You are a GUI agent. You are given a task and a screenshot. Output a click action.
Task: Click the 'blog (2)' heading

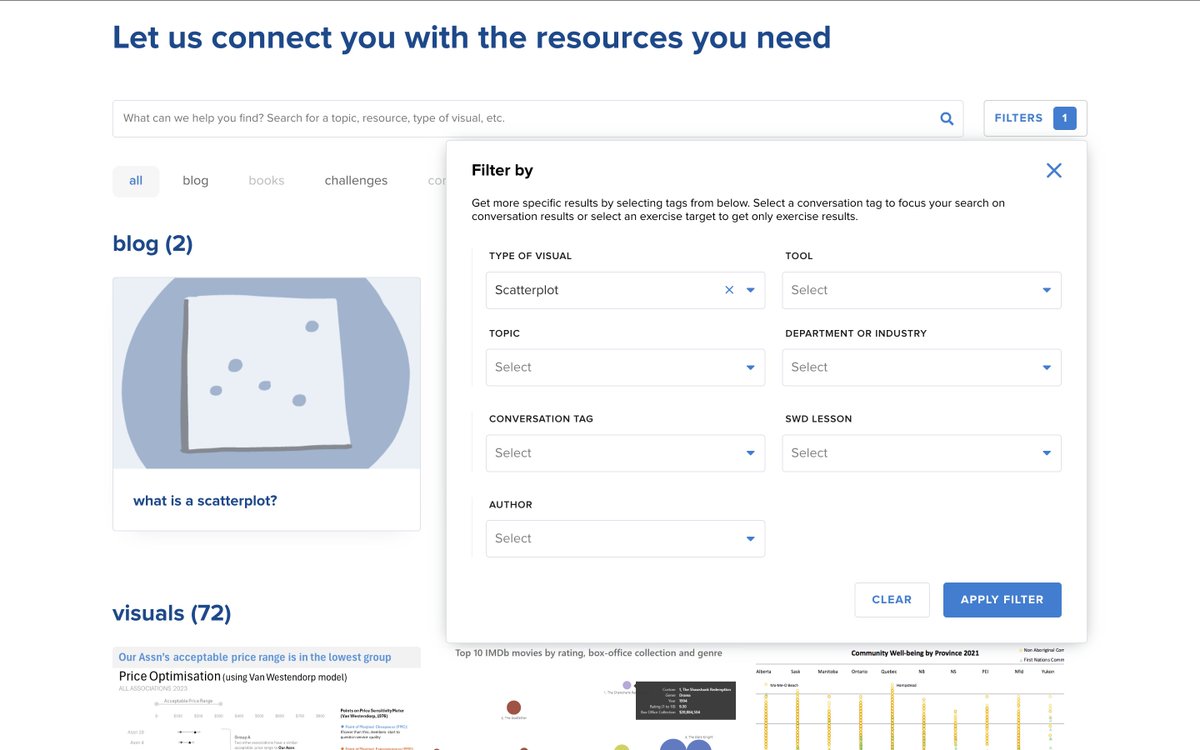(153, 244)
